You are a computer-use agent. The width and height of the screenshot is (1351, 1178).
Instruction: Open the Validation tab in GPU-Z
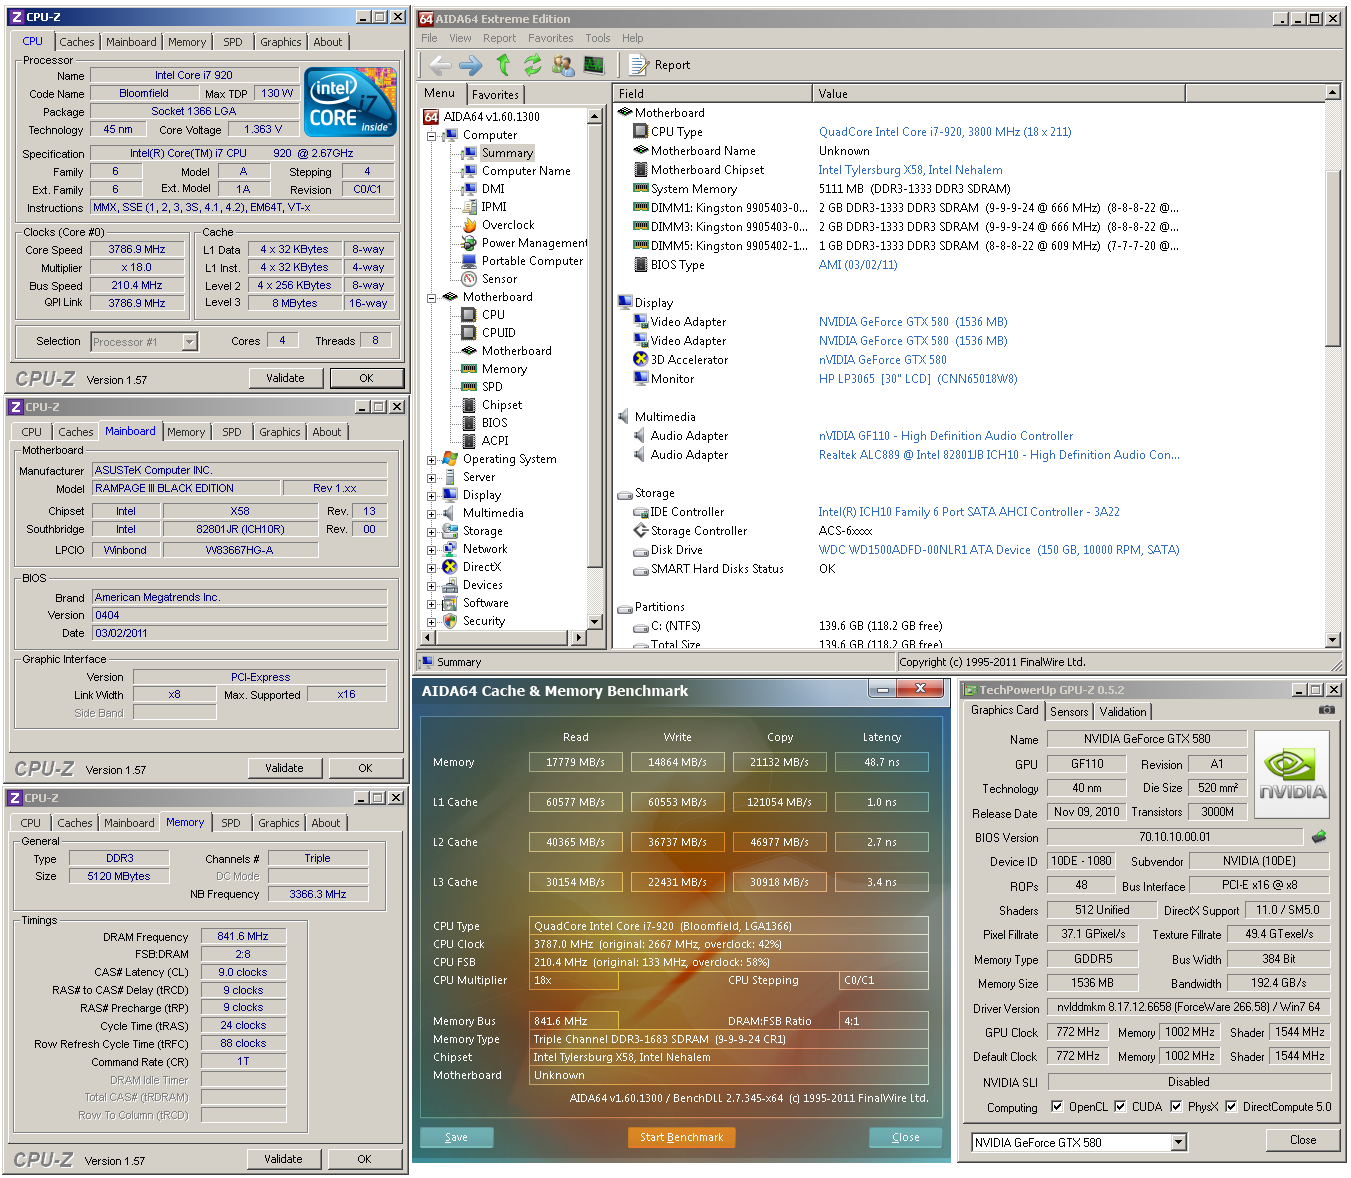pyautogui.click(x=1123, y=712)
